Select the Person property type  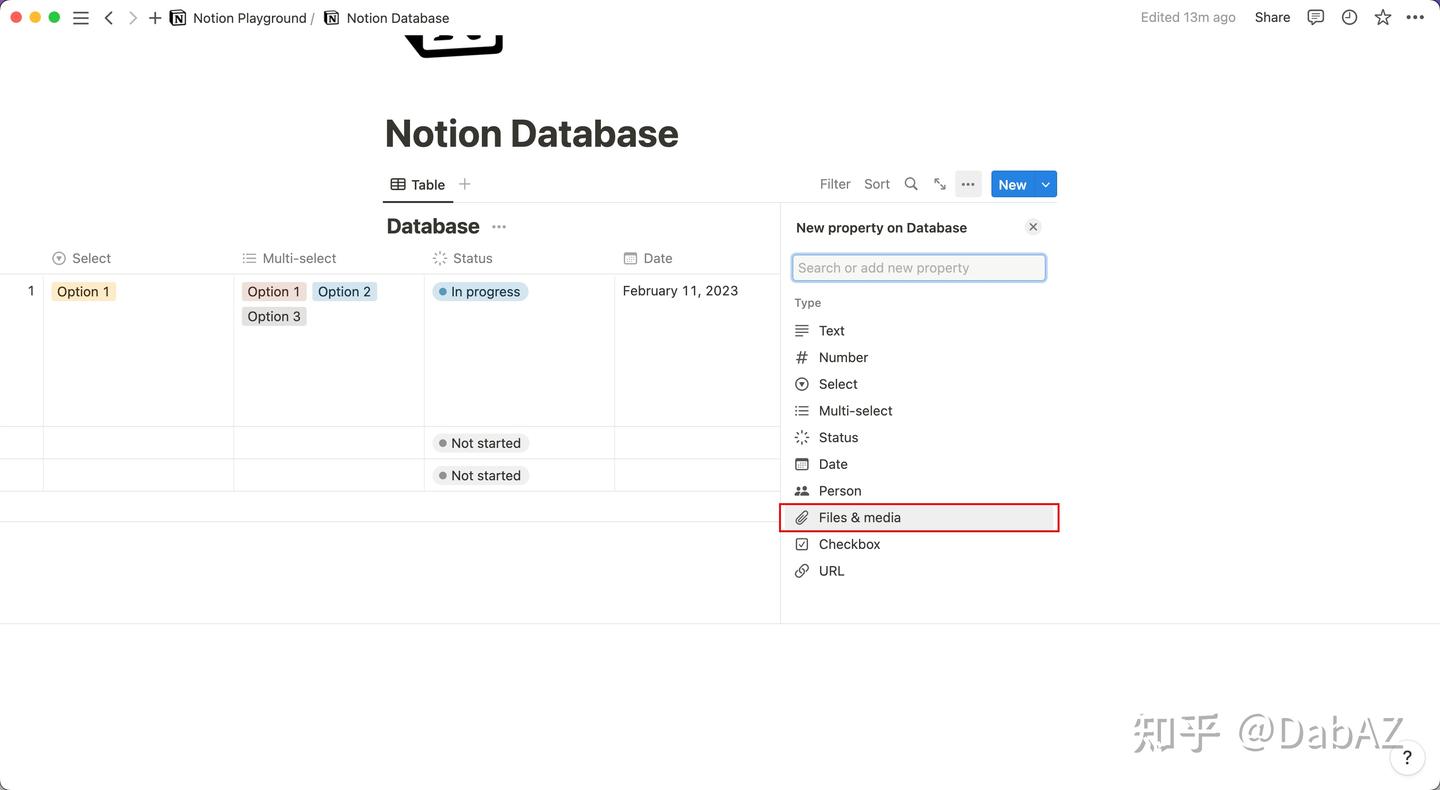[839, 490]
